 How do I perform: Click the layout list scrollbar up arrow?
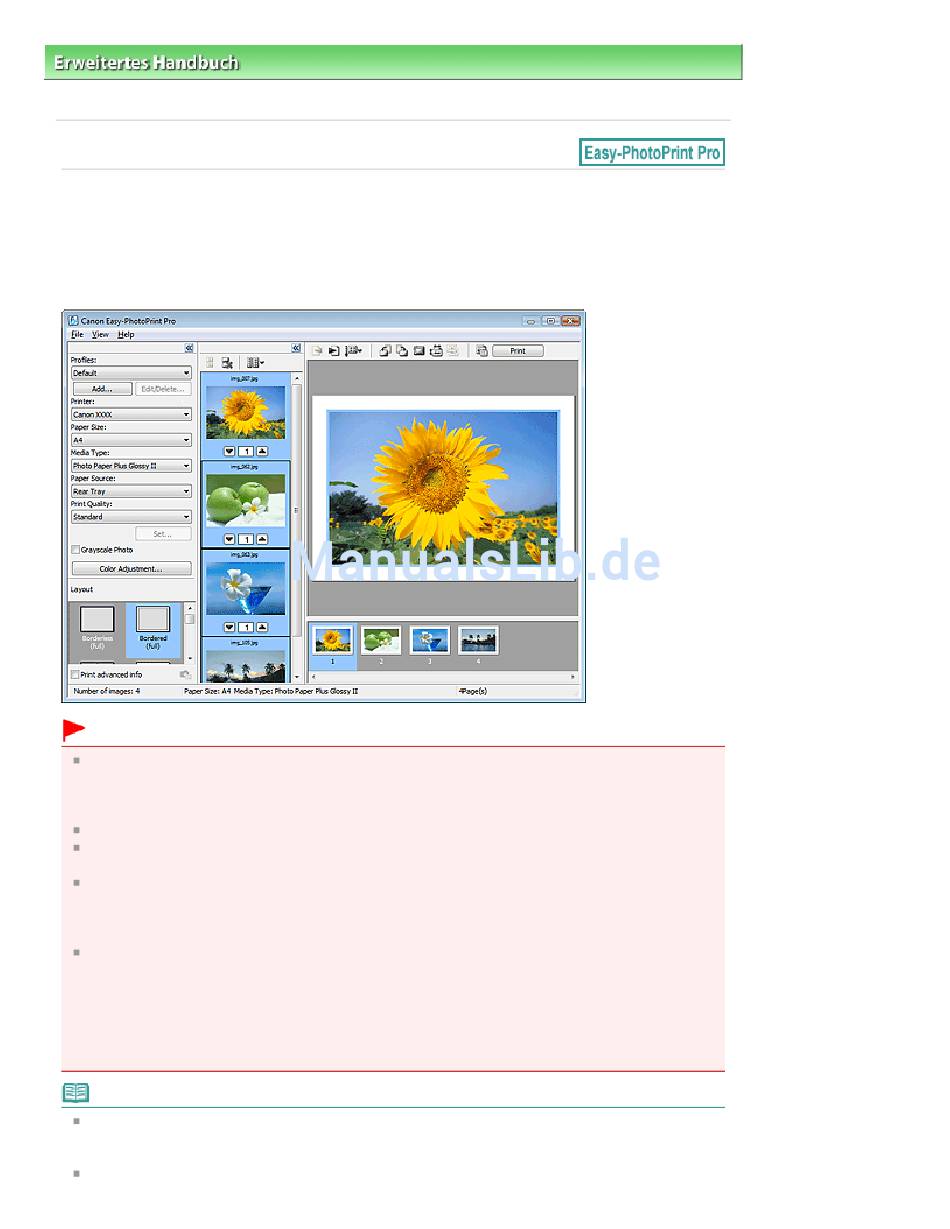[x=189, y=607]
